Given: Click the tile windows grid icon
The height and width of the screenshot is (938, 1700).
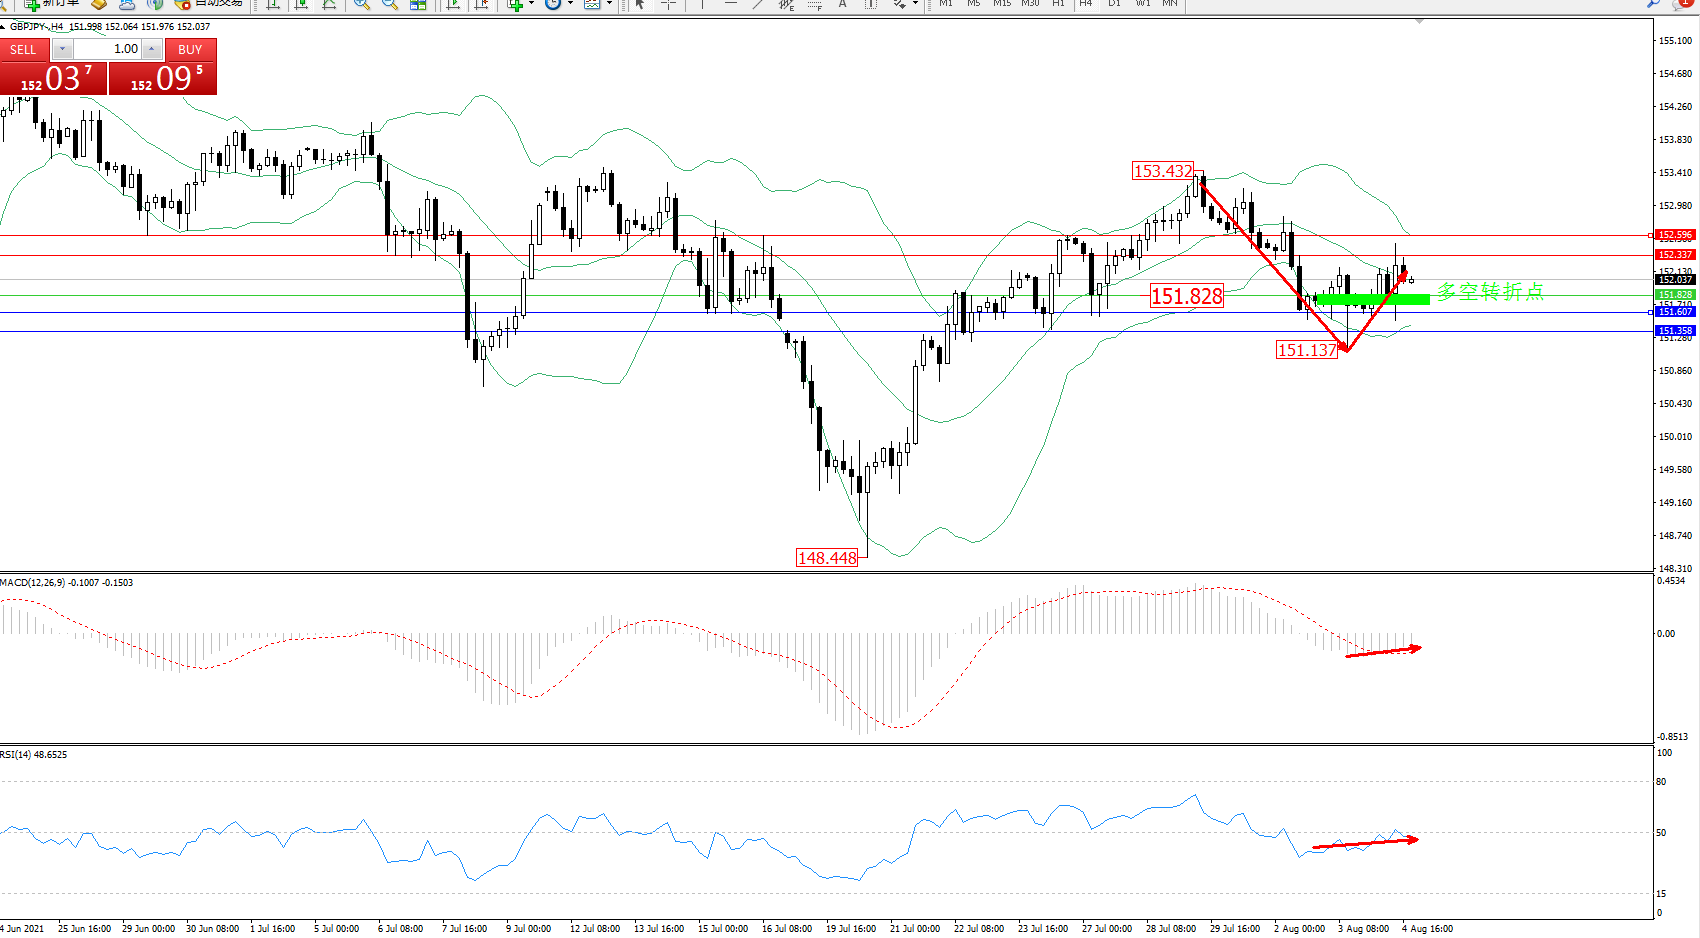Looking at the screenshot, I should [x=418, y=4].
